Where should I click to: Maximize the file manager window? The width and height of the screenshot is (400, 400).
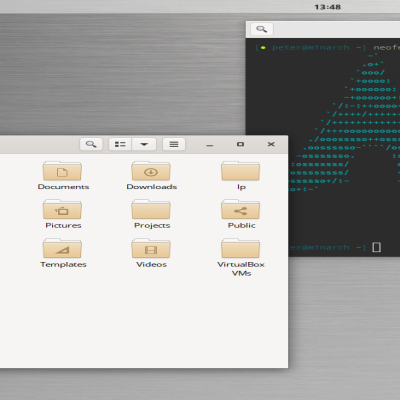[240, 144]
